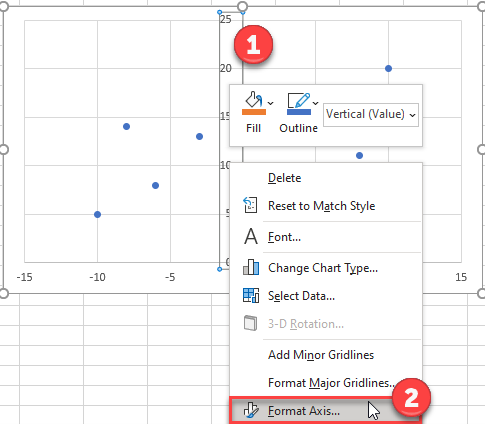Image resolution: width=485 pixels, height=424 pixels.
Task: Open the Fill color dropdown arrow
Action: coord(271,103)
